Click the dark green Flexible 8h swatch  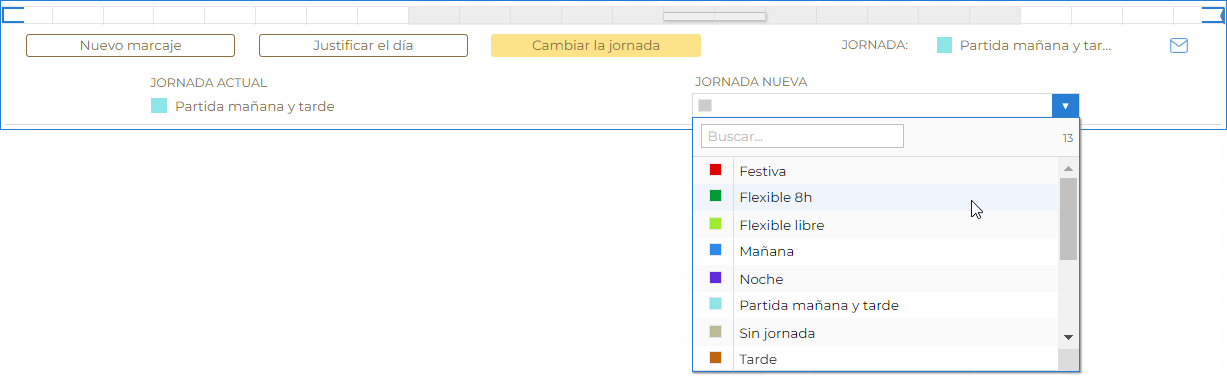pos(715,196)
